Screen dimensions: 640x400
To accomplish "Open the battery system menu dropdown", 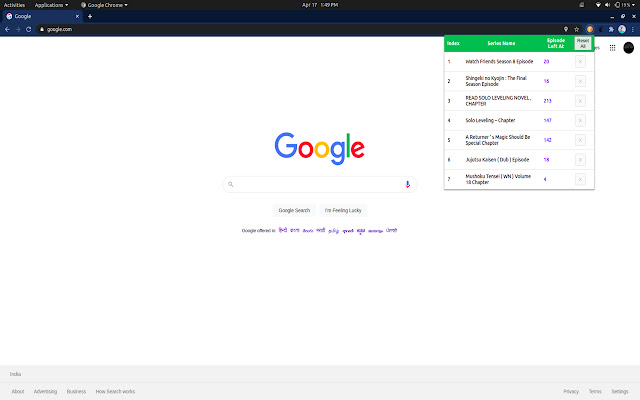I will (625, 5).
